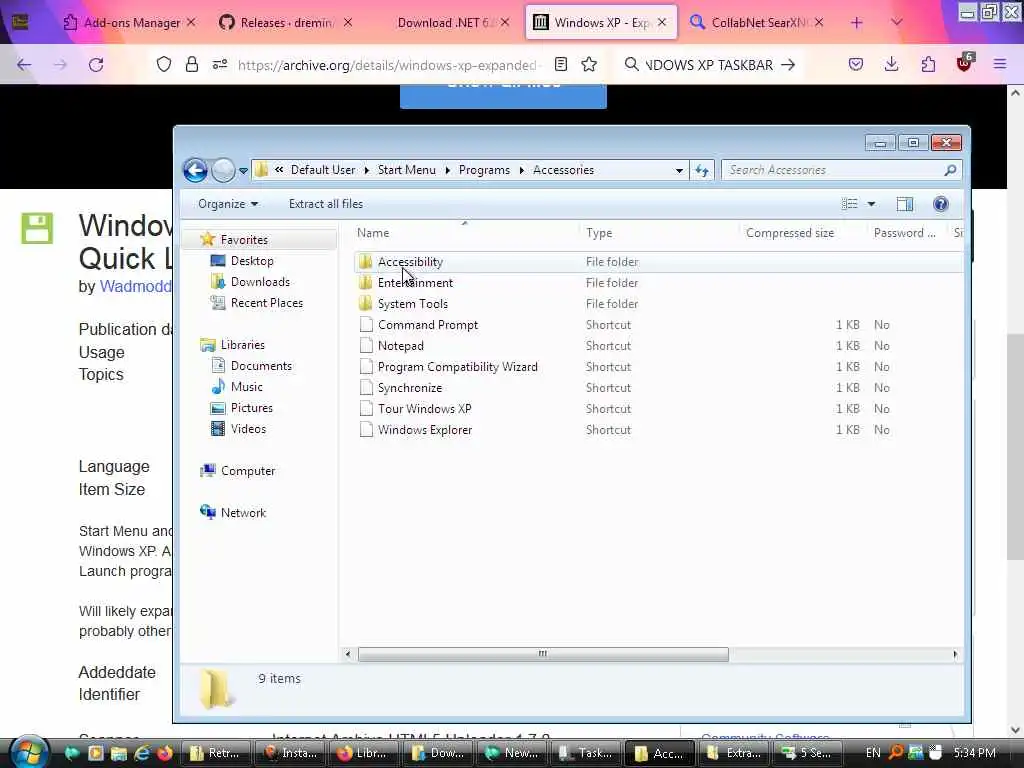Open Pictures library in navigation pane
The image size is (1024, 768).
[251, 408]
